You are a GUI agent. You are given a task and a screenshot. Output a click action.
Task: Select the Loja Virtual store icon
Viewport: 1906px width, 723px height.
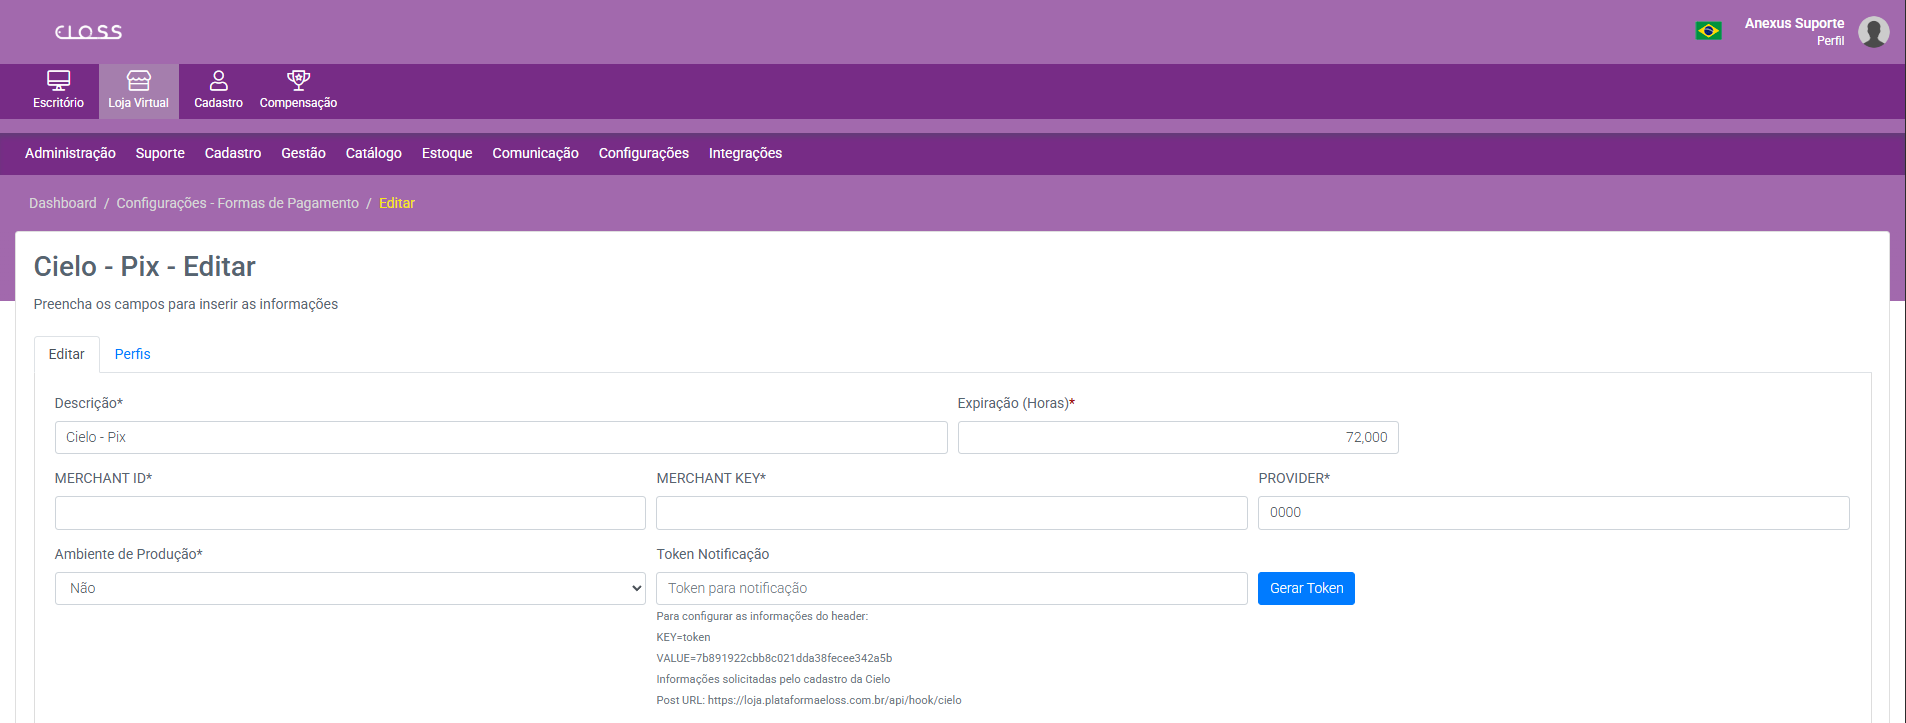point(138,81)
